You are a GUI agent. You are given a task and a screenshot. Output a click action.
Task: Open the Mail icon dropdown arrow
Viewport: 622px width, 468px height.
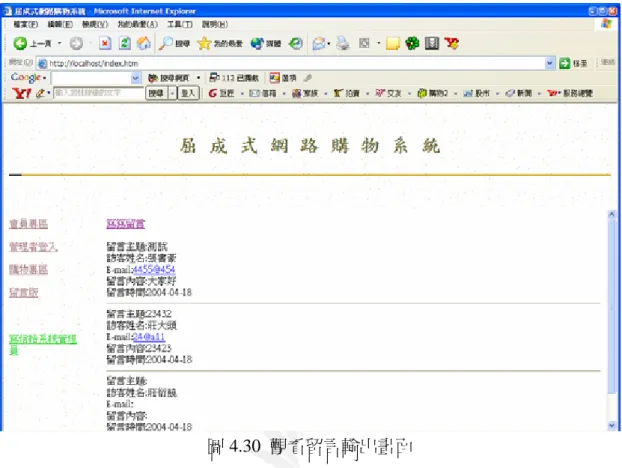pos(329,43)
